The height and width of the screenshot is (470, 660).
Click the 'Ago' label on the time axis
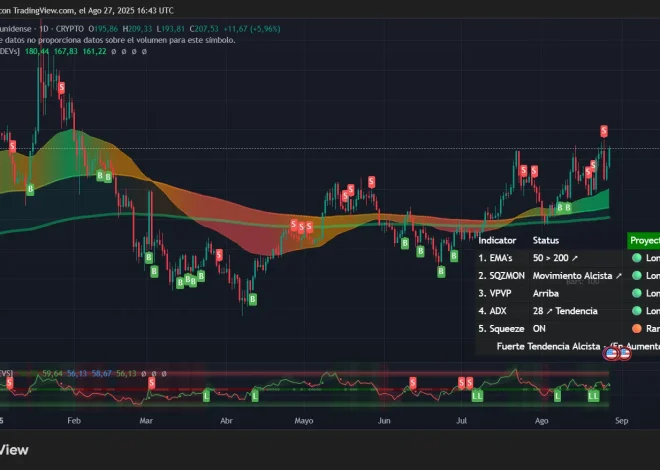(x=542, y=421)
